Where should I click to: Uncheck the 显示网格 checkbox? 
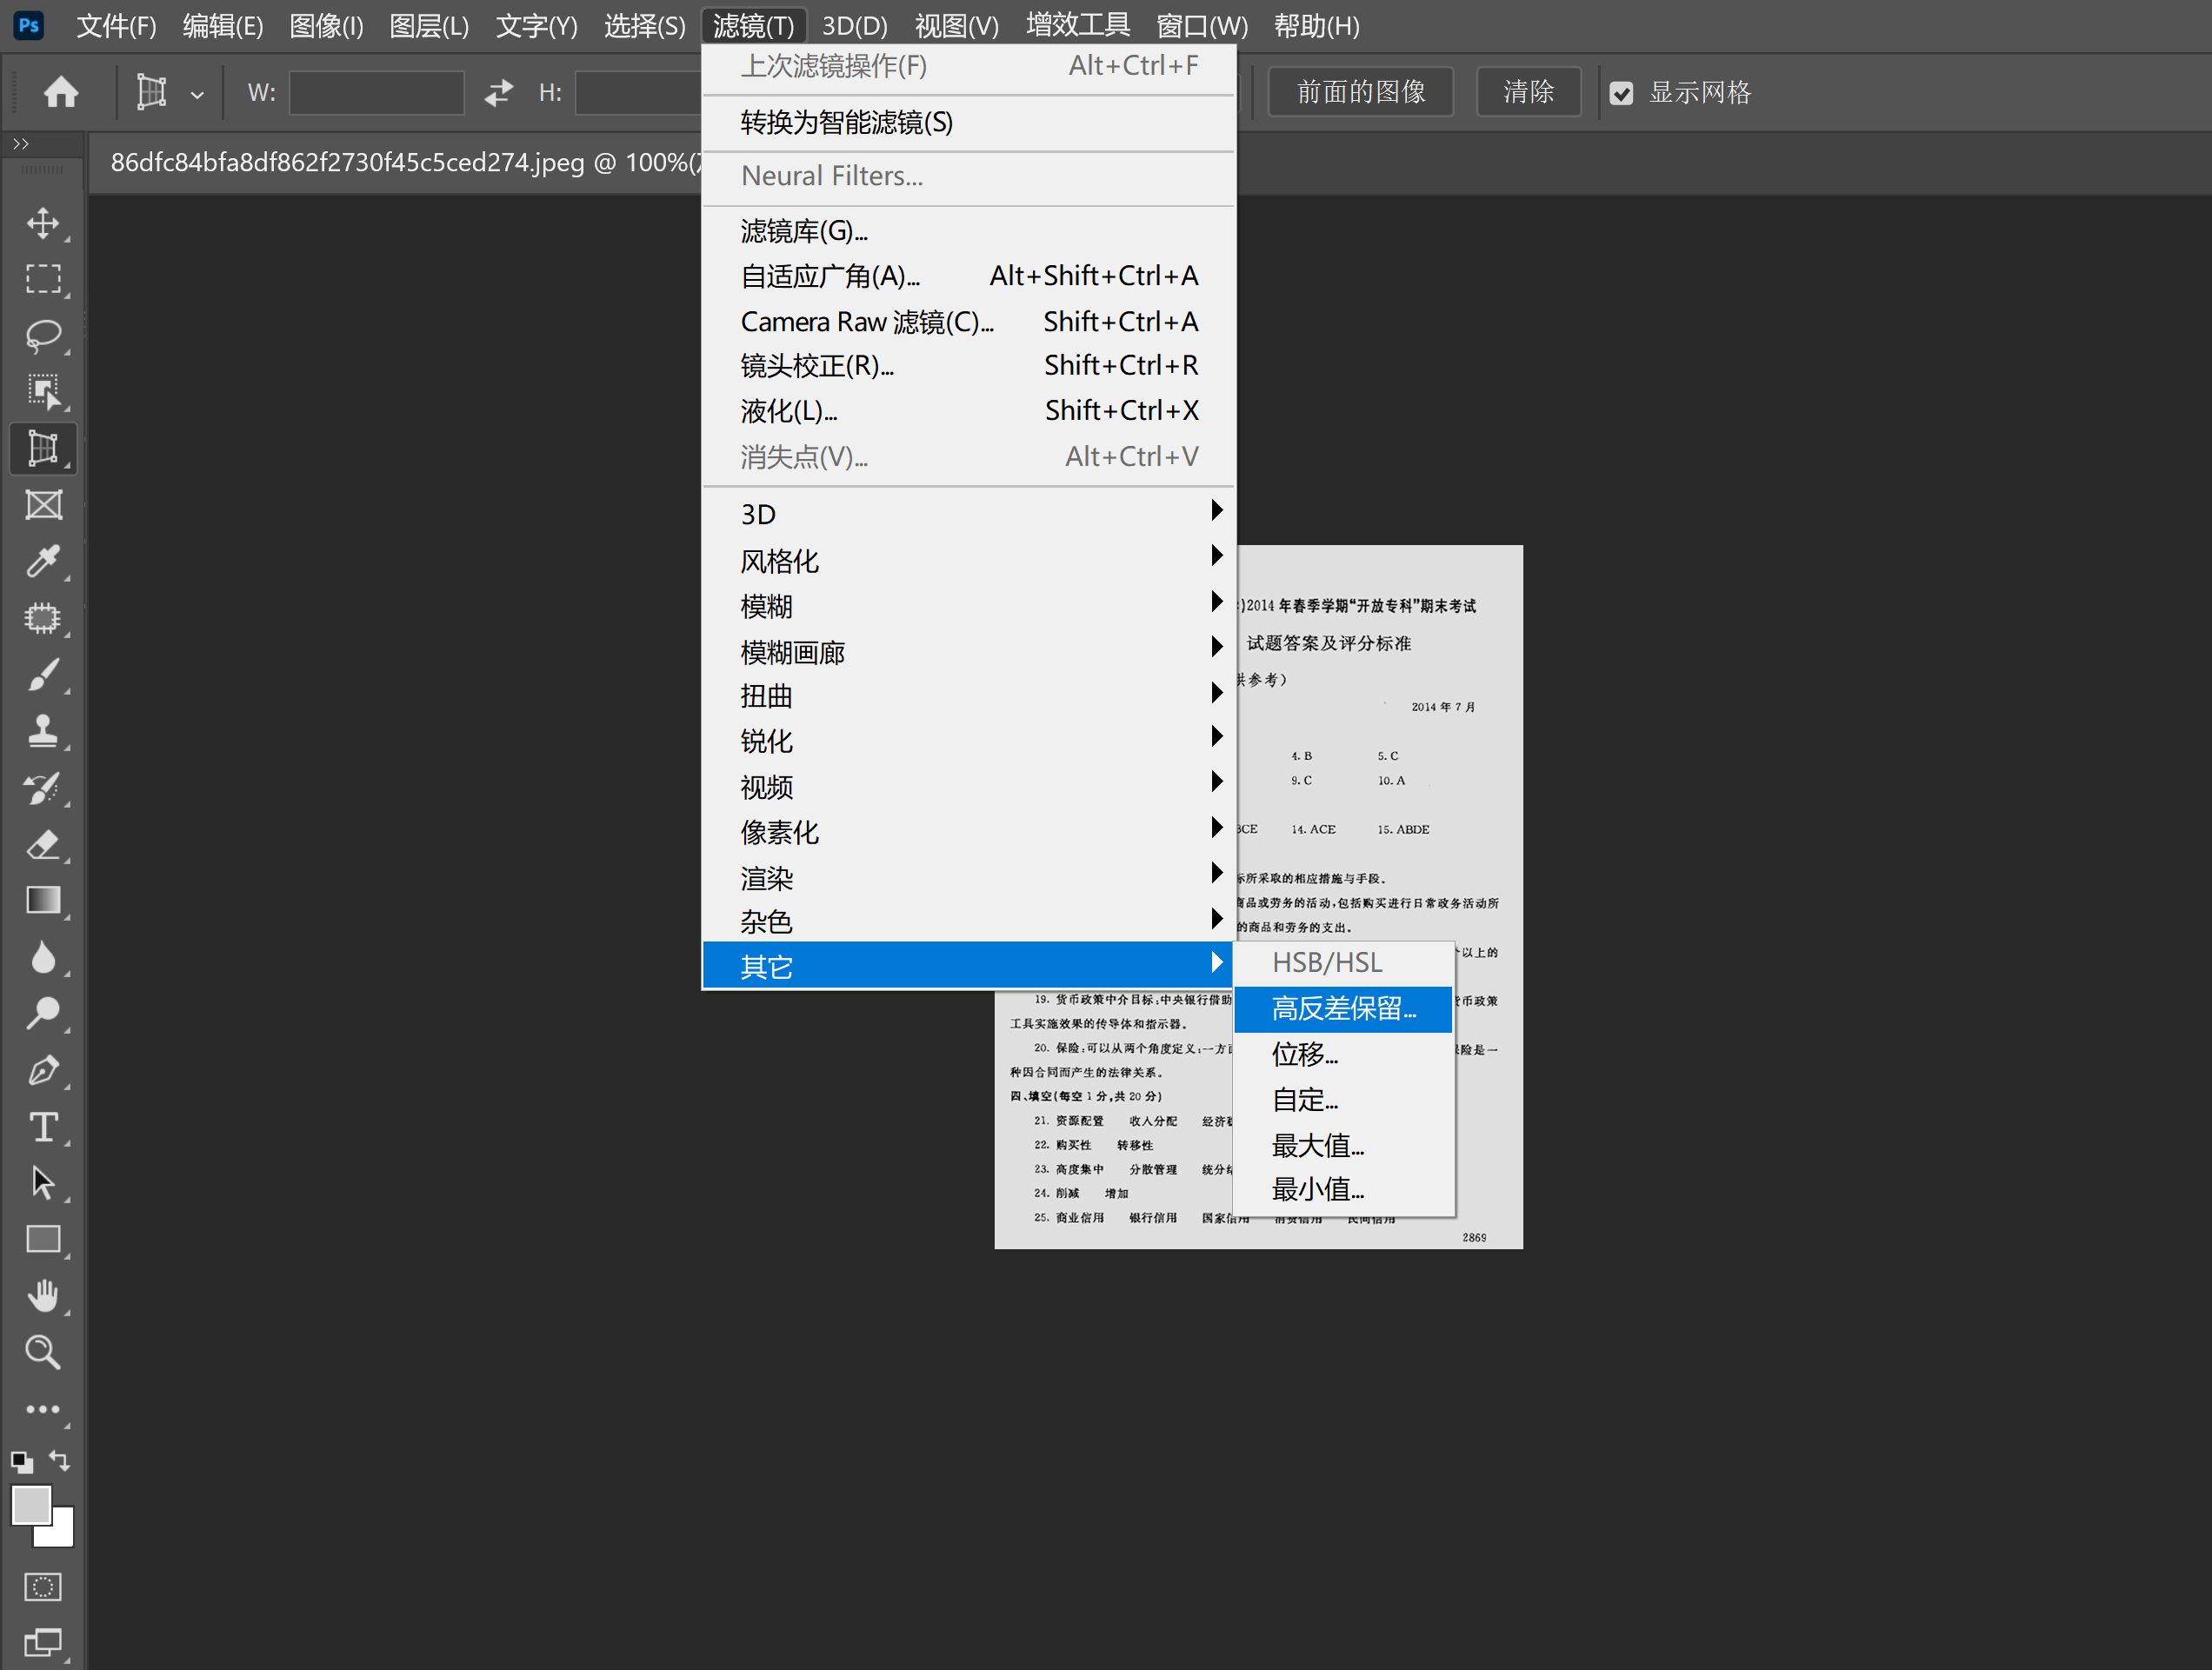(1621, 94)
